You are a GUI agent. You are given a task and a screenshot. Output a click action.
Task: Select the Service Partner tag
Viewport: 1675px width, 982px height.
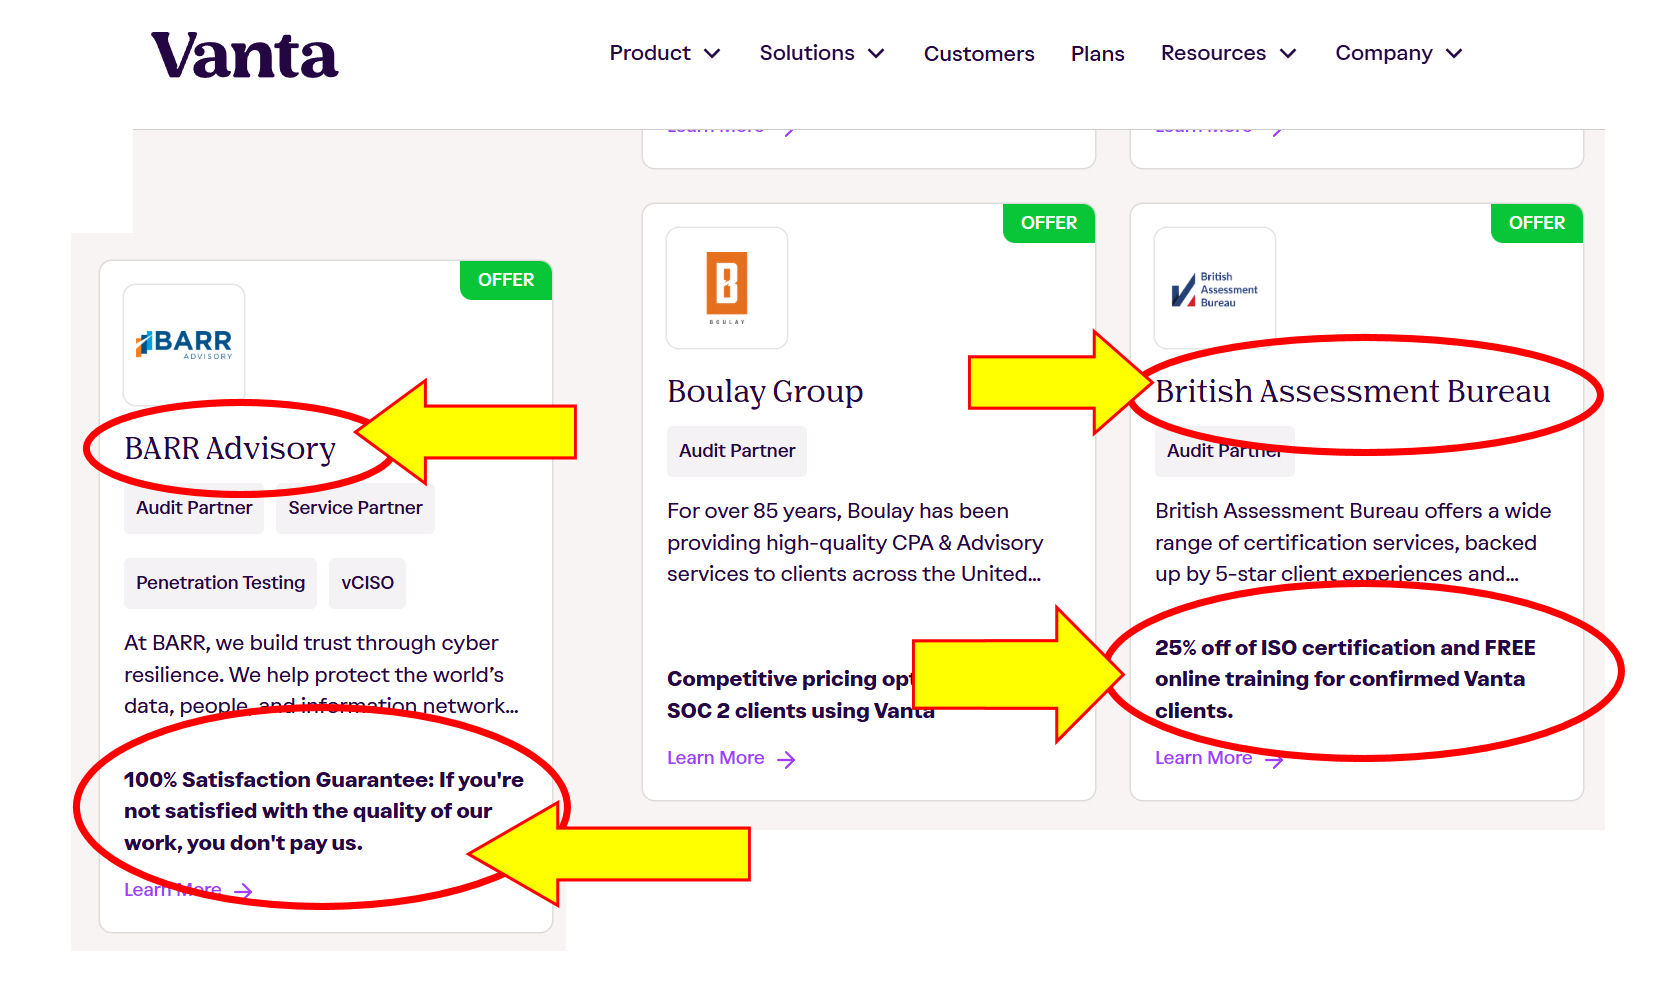click(355, 508)
